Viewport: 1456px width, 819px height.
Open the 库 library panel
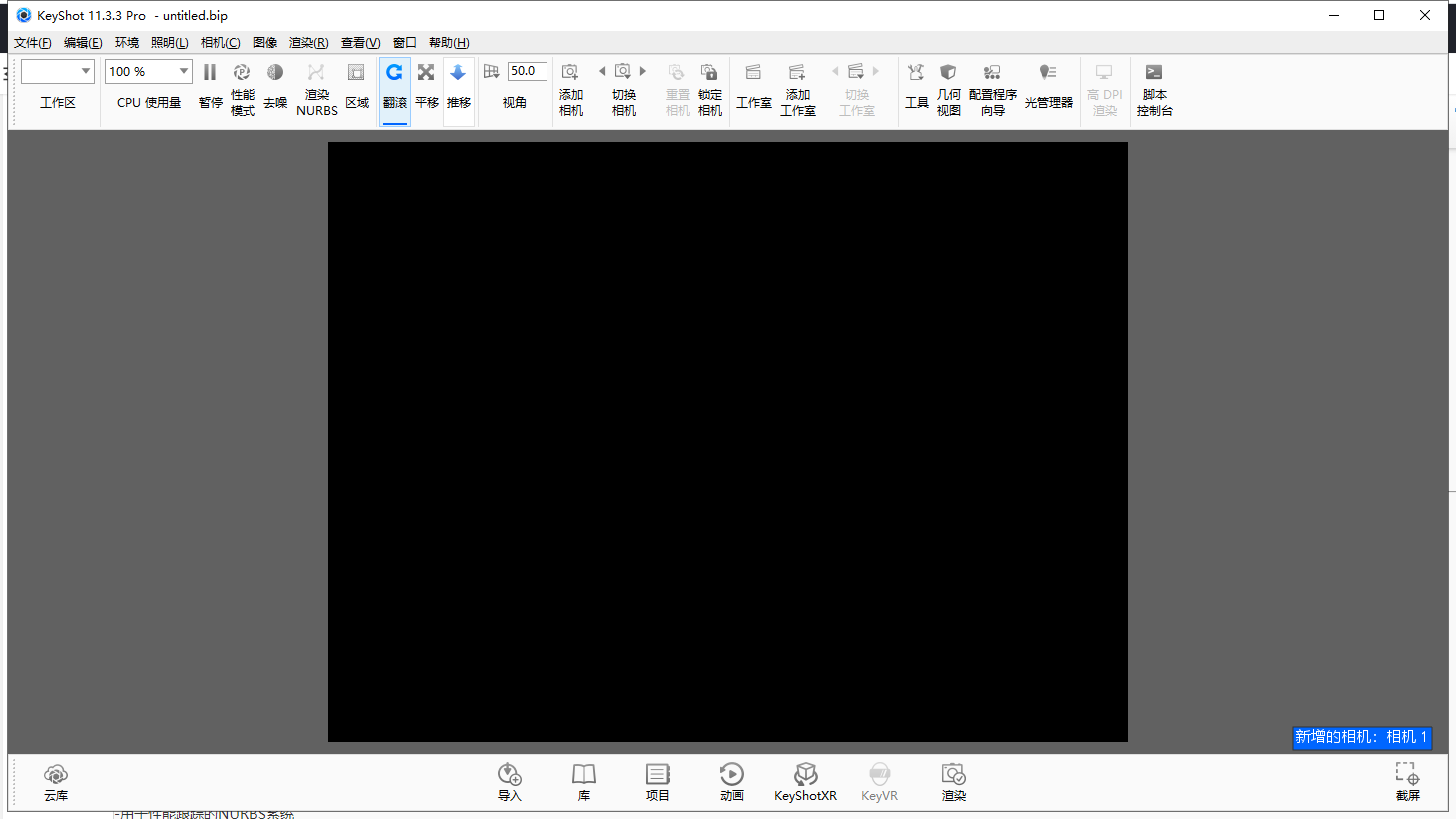(x=584, y=783)
